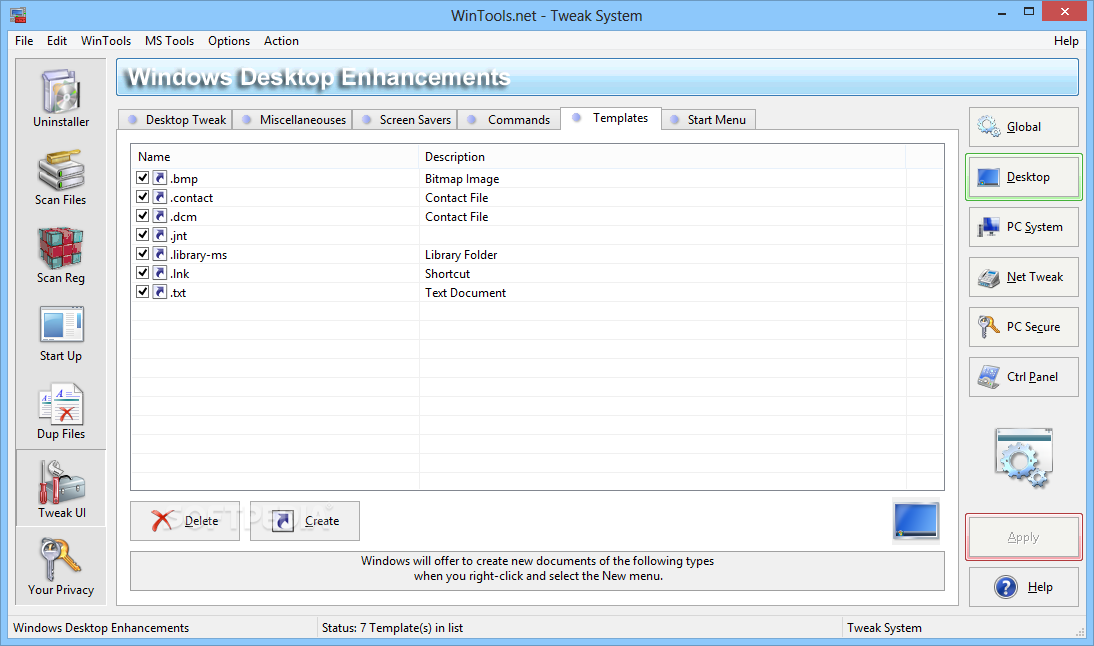Open the PC Secure section
This screenshot has width=1094, height=646.
pos(1024,326)
